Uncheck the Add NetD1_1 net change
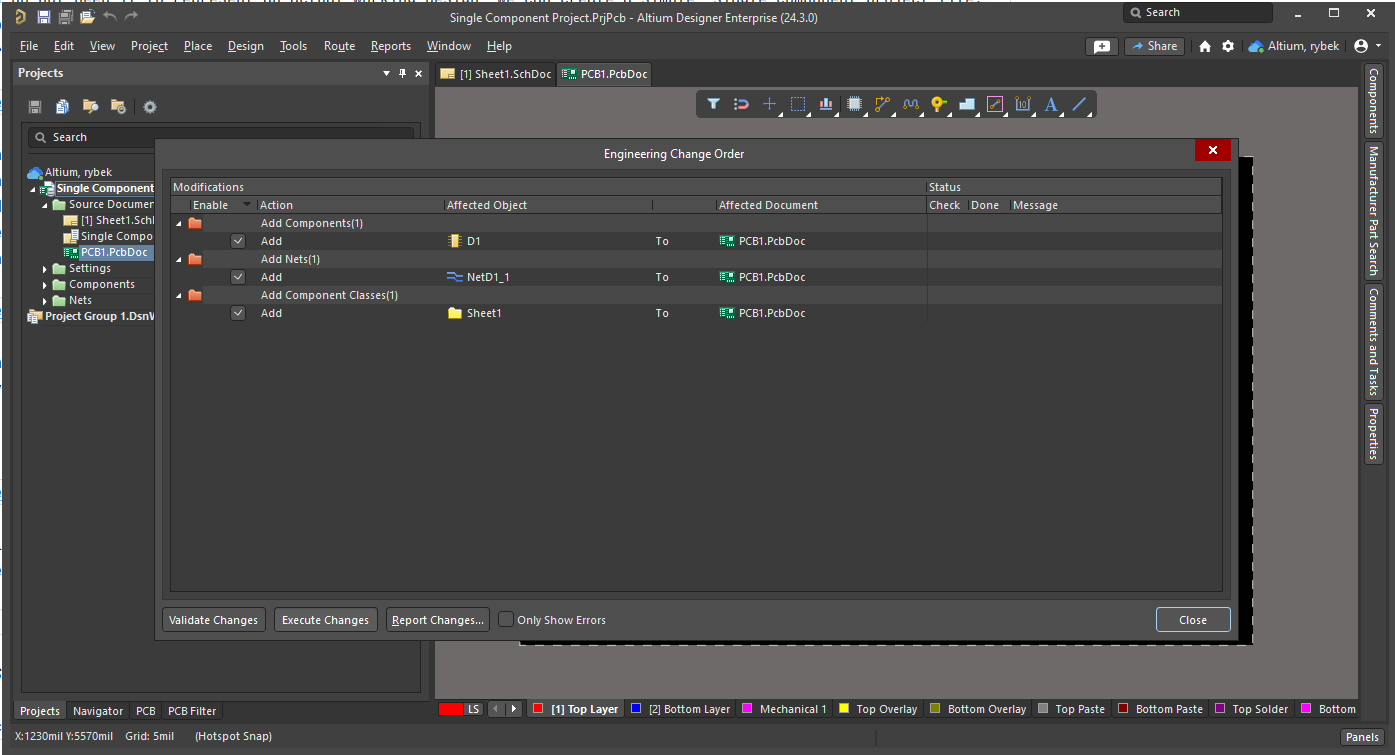Viewport: 1395px width, 755px height. click(x=238, y=277)
